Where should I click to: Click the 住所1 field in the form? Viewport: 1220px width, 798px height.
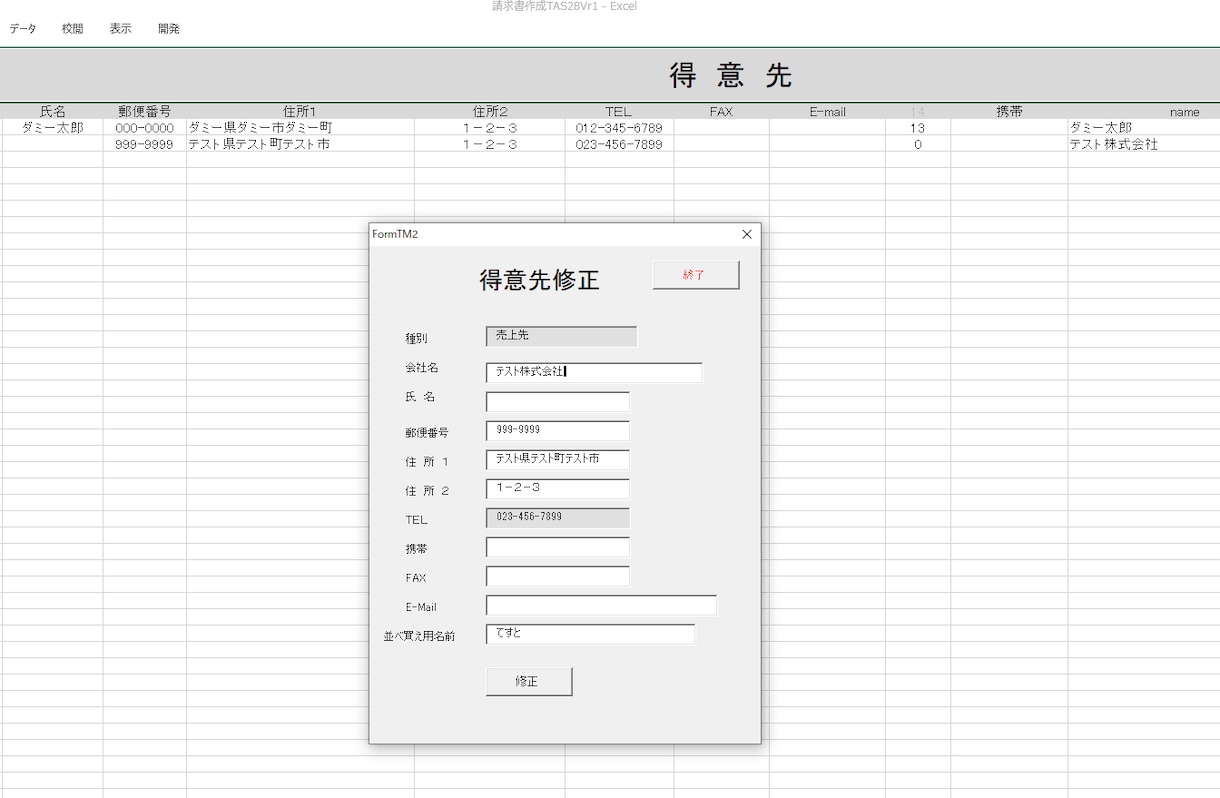(558, 459)
